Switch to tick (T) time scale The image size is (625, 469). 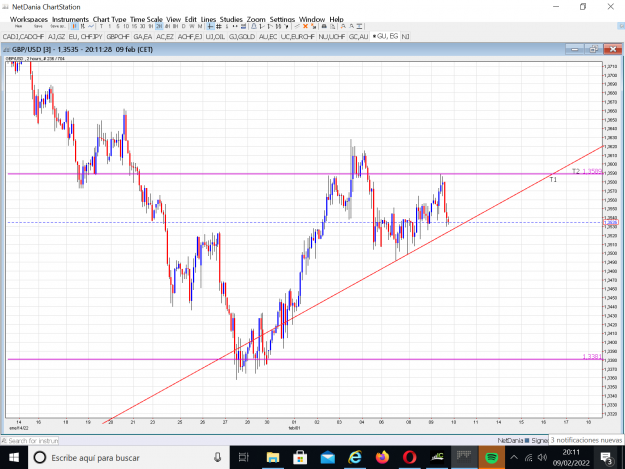click(101, 26)
